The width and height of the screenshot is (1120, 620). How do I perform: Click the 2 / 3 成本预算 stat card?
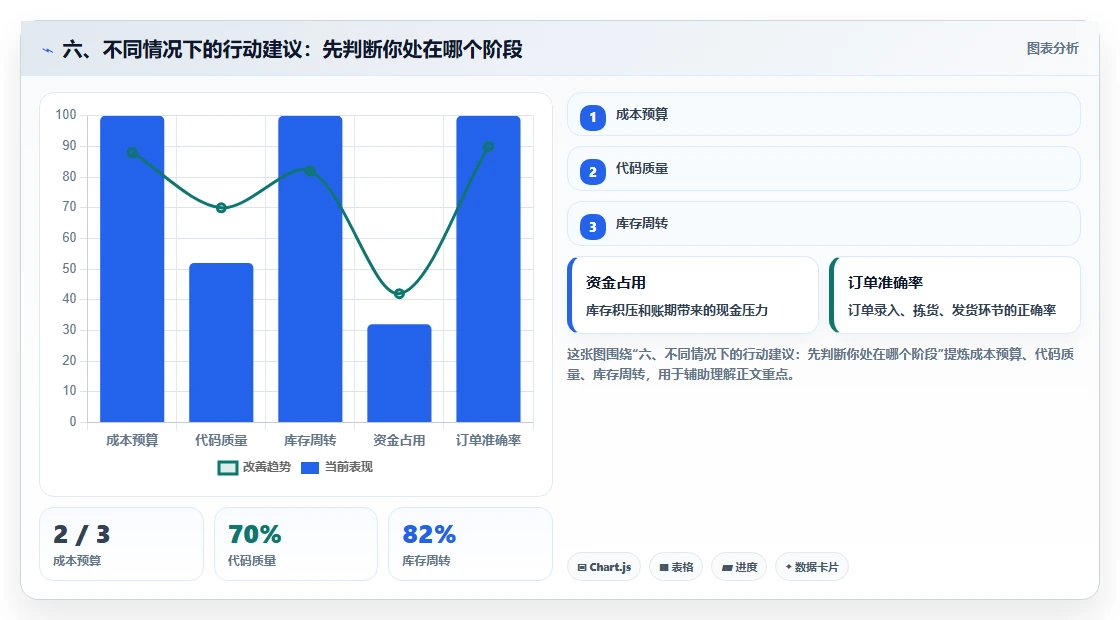point(121,544)
